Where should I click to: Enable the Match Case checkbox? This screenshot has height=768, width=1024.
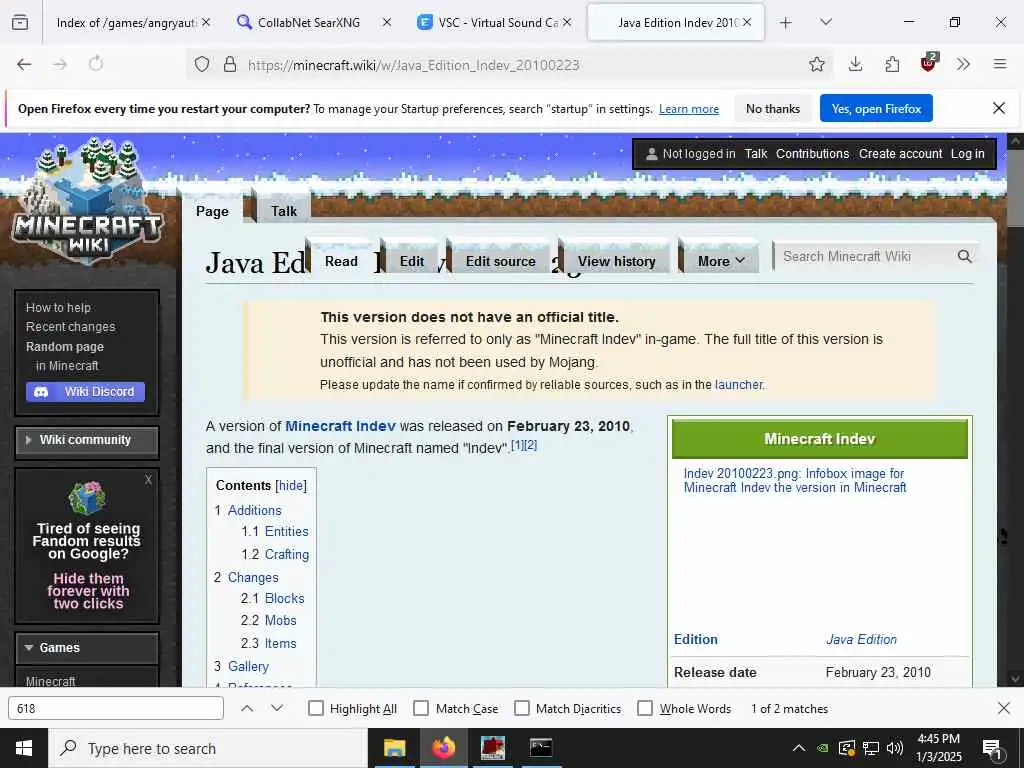421,708
